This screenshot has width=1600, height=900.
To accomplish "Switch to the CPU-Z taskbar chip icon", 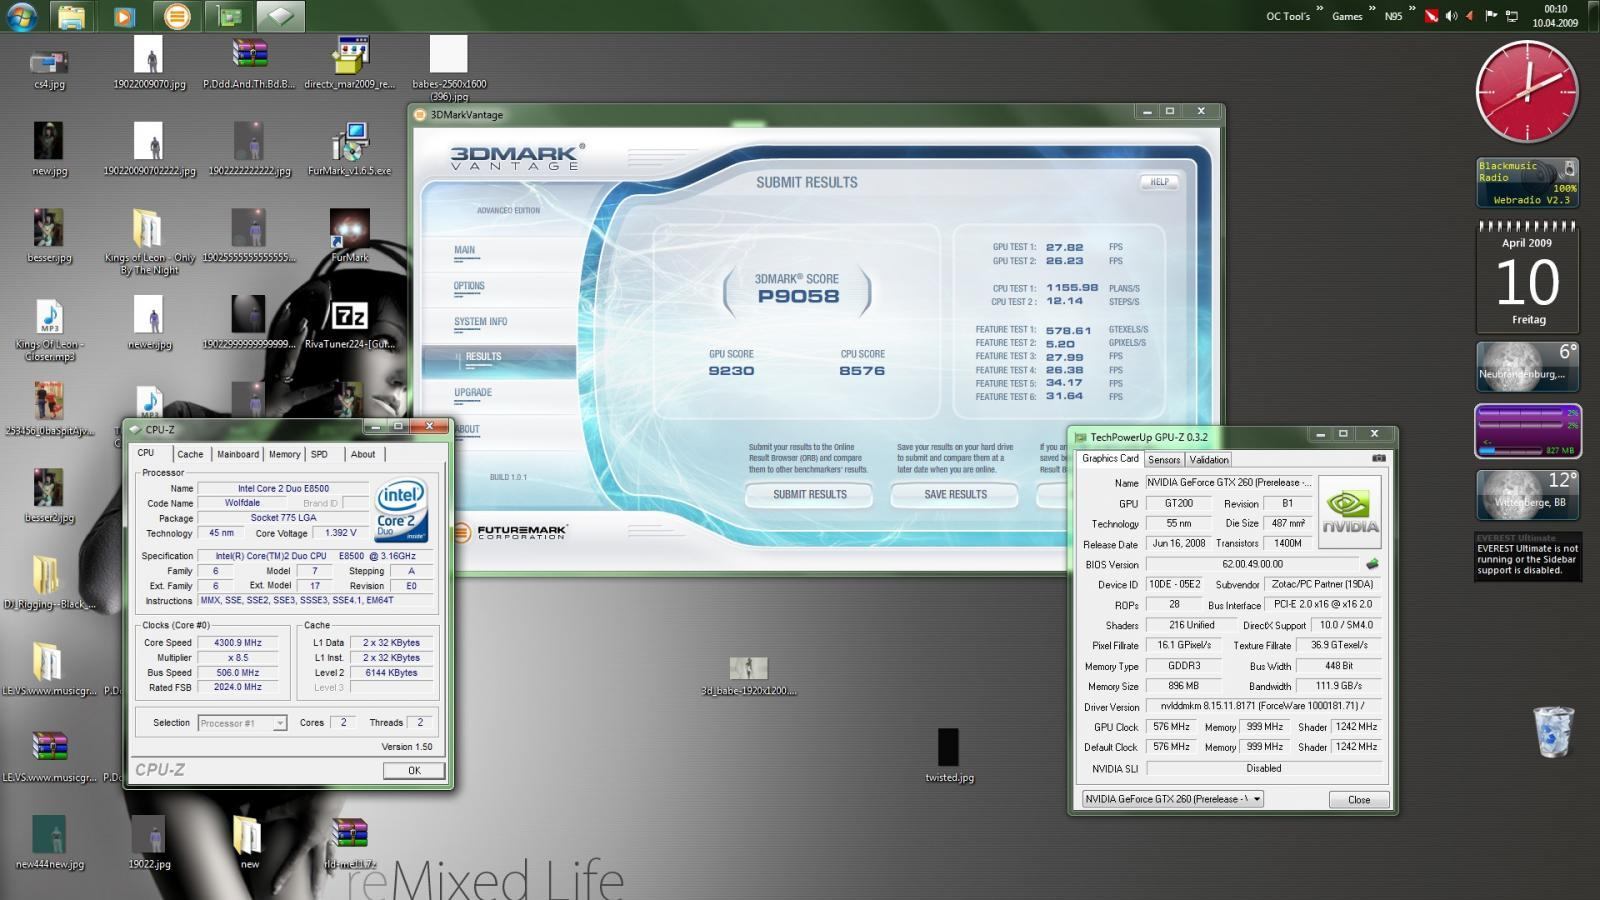I will 281,16.
